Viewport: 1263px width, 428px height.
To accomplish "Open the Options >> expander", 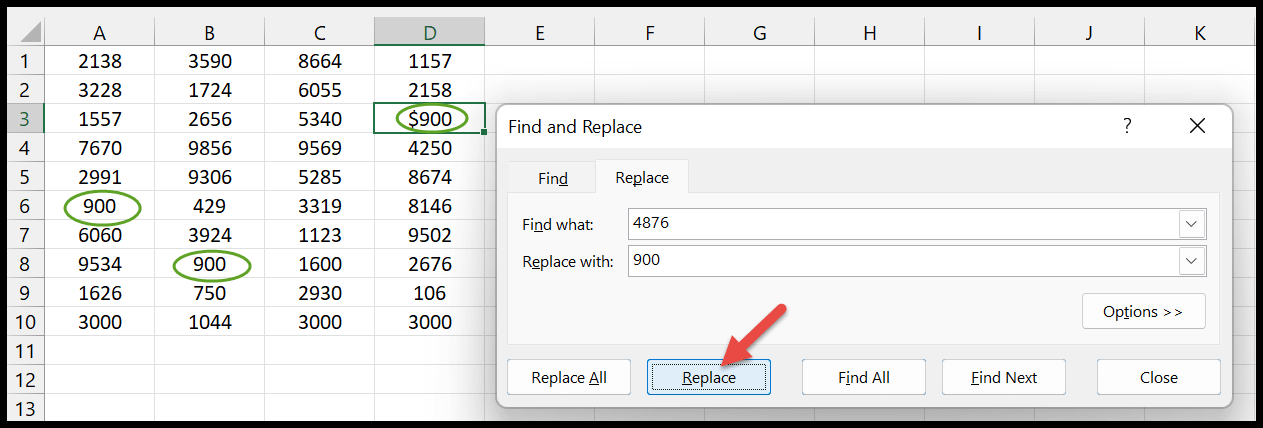I will 1143,312.
